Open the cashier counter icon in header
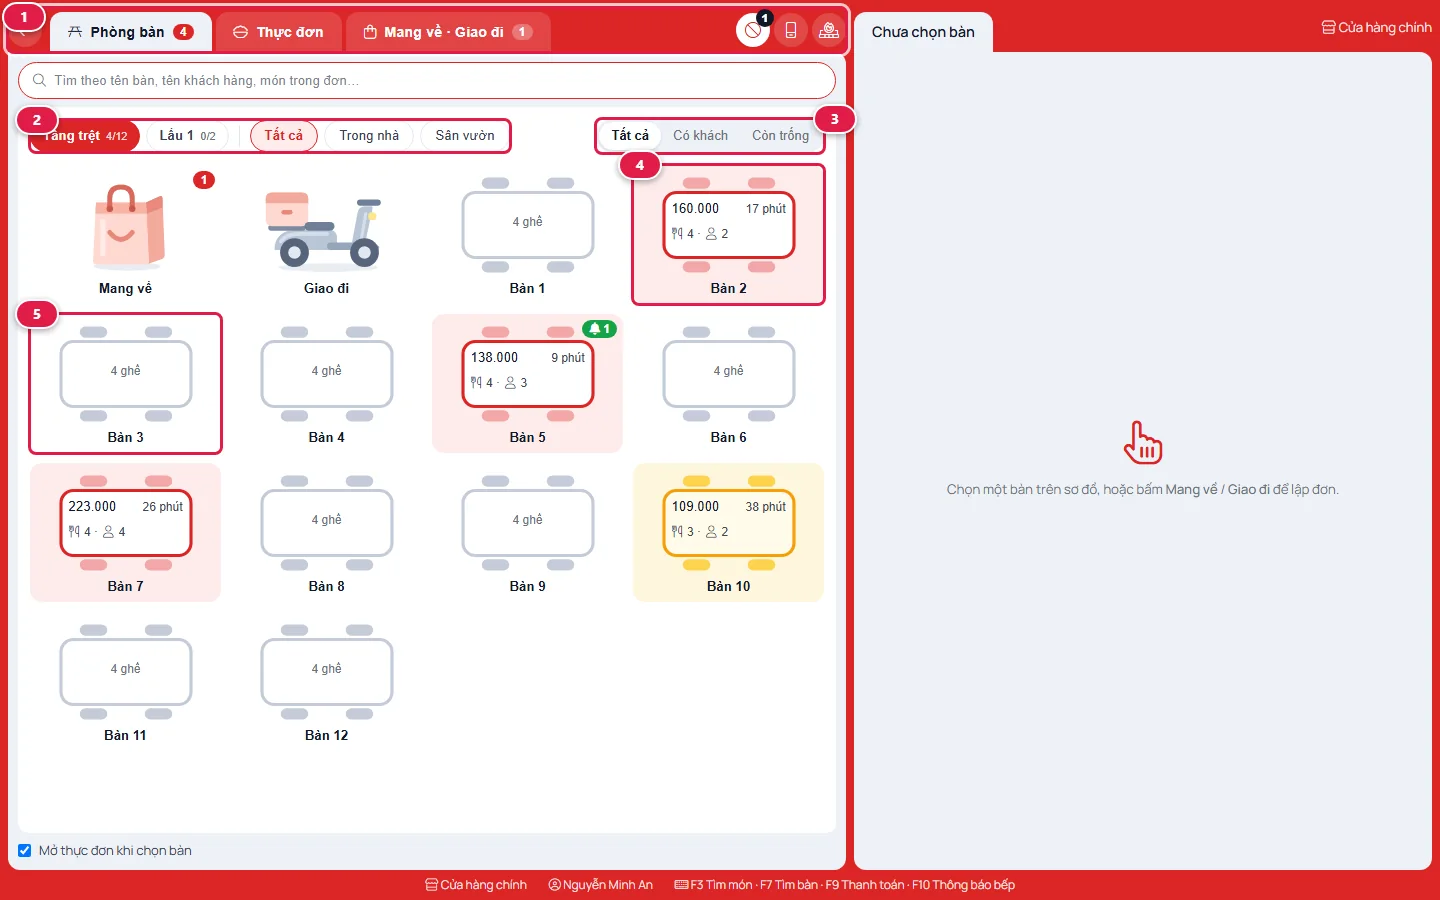Screen dimensions: 1440x900 point(829,30)
